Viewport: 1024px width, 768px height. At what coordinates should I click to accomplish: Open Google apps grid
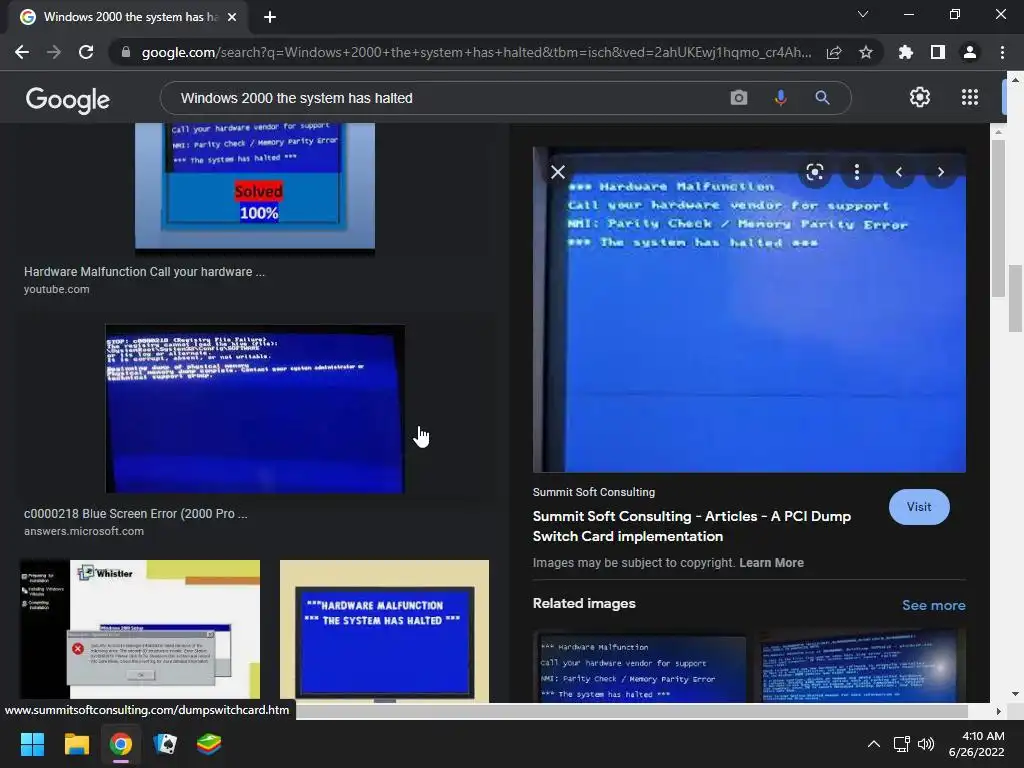(x=970, y=97)
